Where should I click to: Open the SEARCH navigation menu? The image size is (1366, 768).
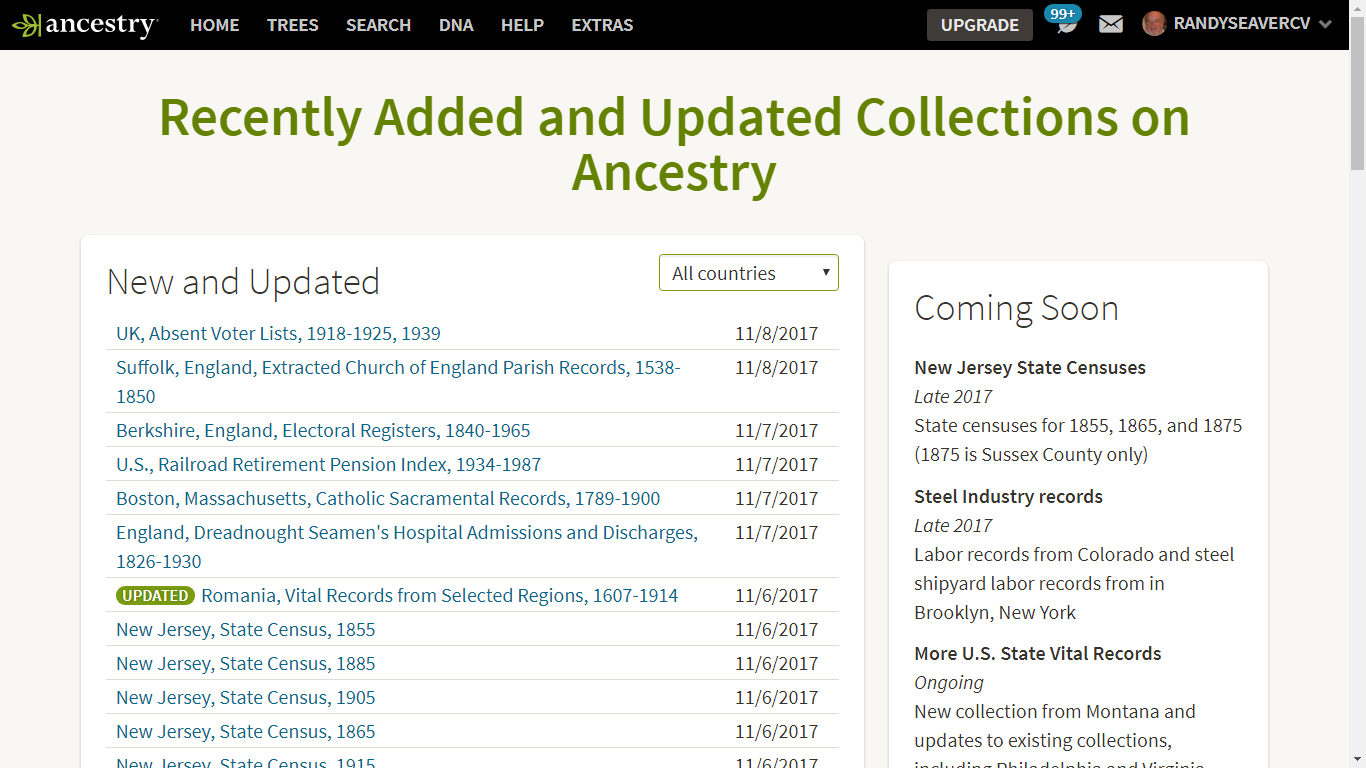tap(378, 25)
